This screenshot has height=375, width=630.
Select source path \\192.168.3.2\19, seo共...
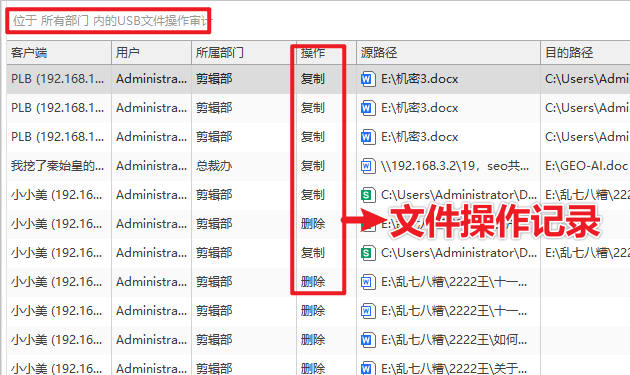(x=455, y=166)
